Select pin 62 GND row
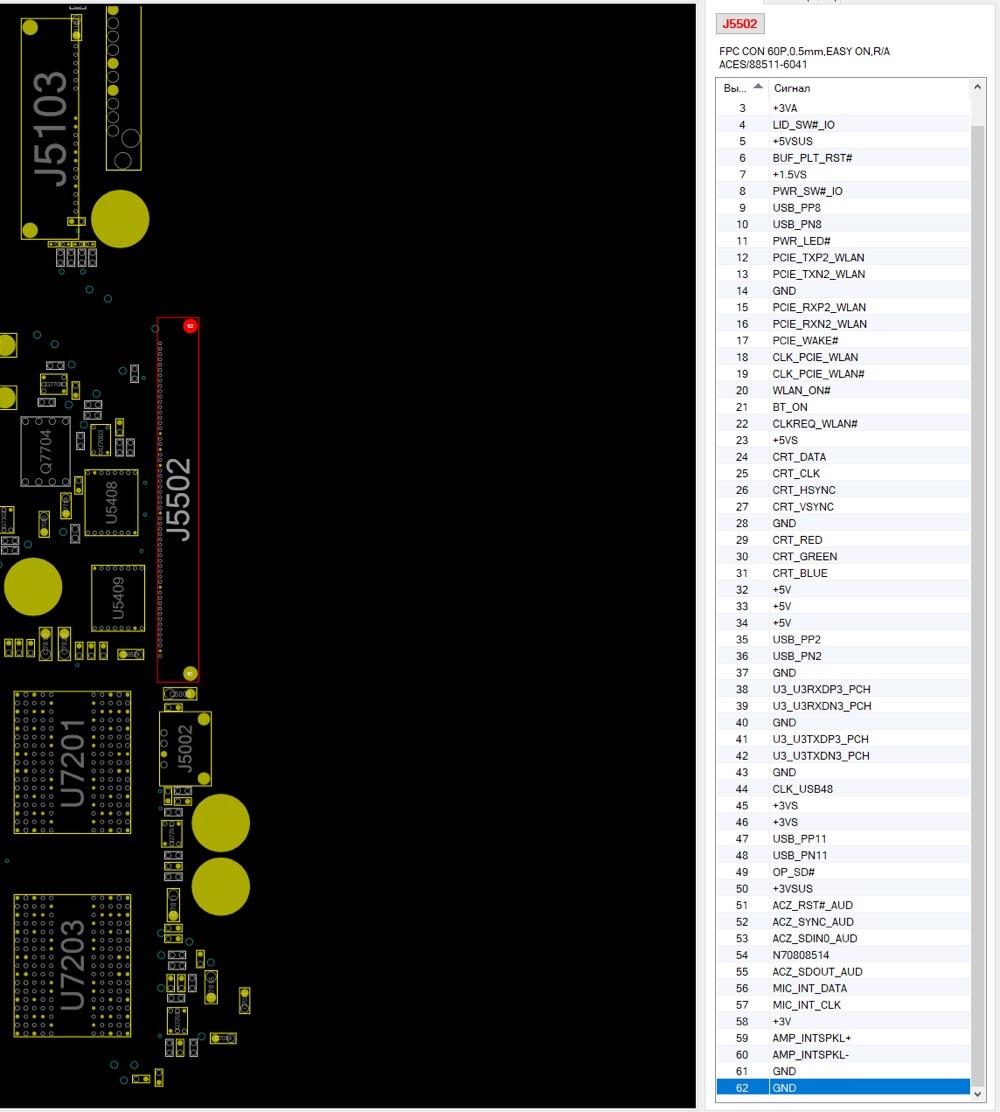This screenshot has height=1112, width=1000. tap(843, 1087)
